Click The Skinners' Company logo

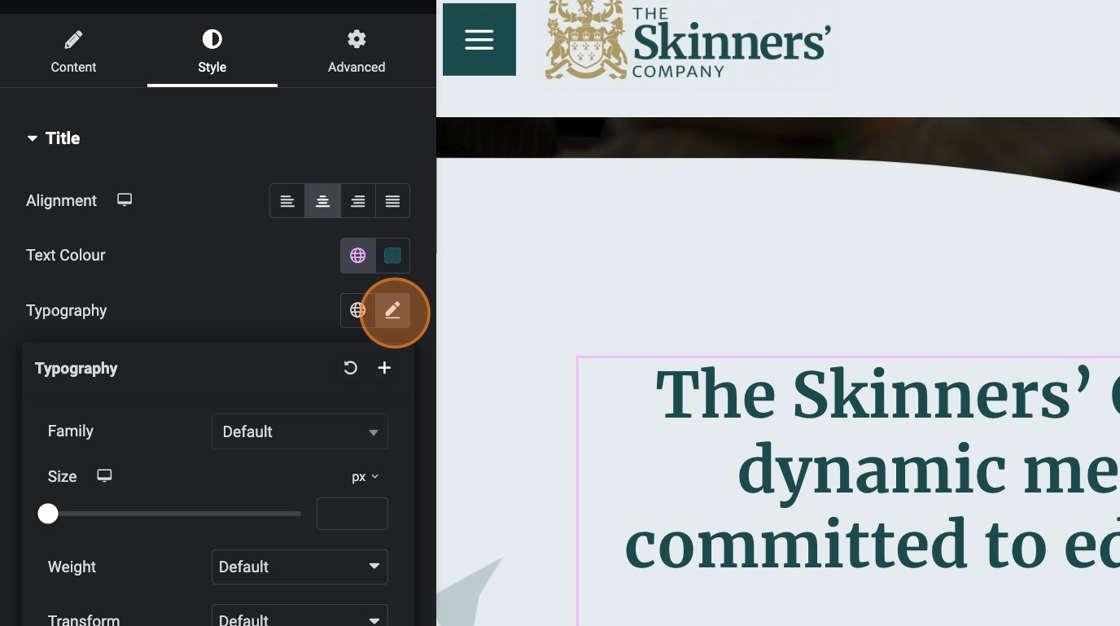(688, 40)
